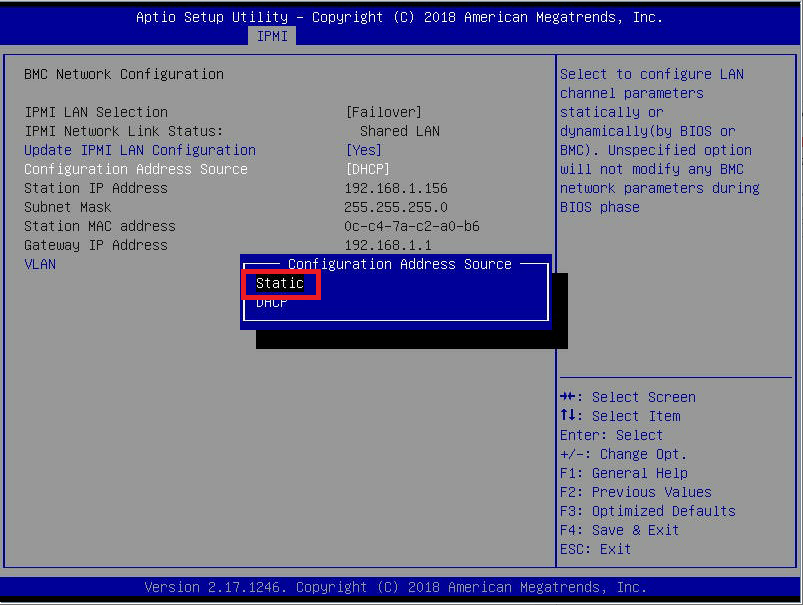This screenshot has width=803, height=605.
Task: Open the VLAN submenu
Action: 40,264
